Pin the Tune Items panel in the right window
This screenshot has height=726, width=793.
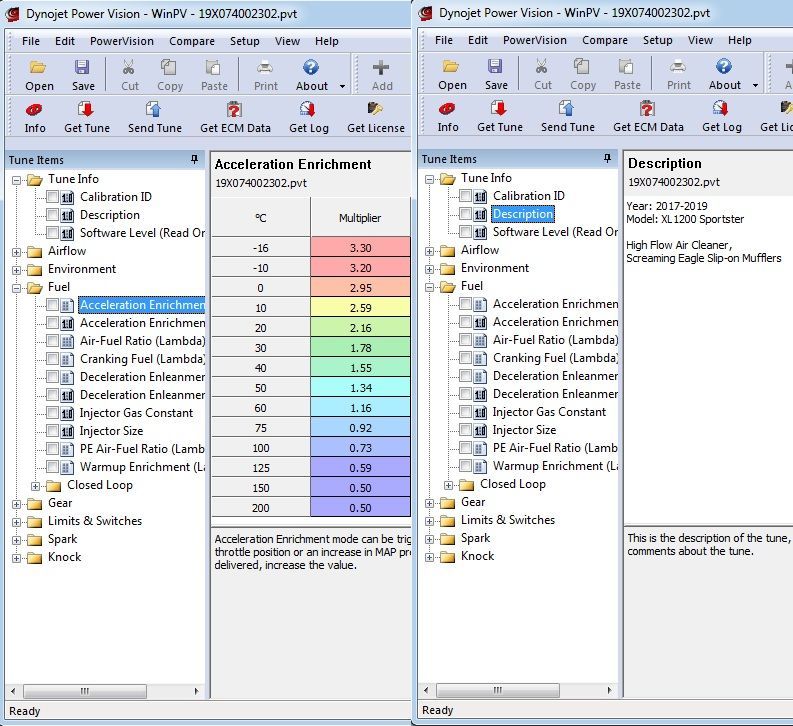[x=607, y=159]
